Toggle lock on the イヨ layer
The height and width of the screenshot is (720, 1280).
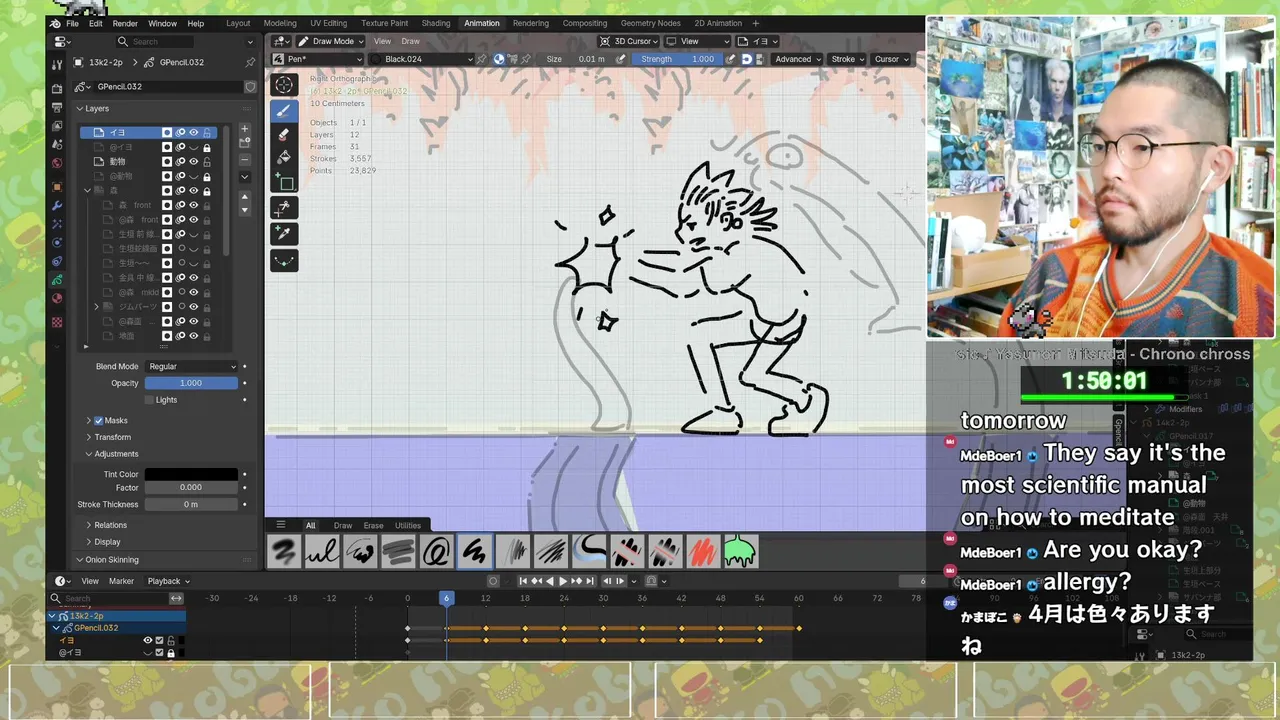207,132
